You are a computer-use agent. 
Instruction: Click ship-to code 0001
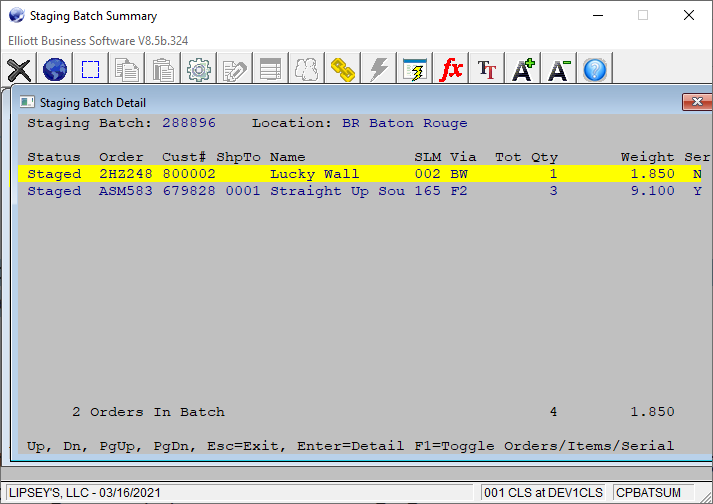[243, 191]
